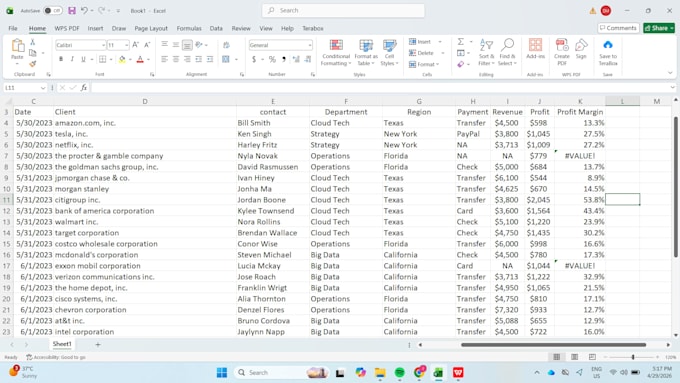Click the vertical scrollbar thumb
The height and width of the screenshot is (383, 680).
pos(676,187)
